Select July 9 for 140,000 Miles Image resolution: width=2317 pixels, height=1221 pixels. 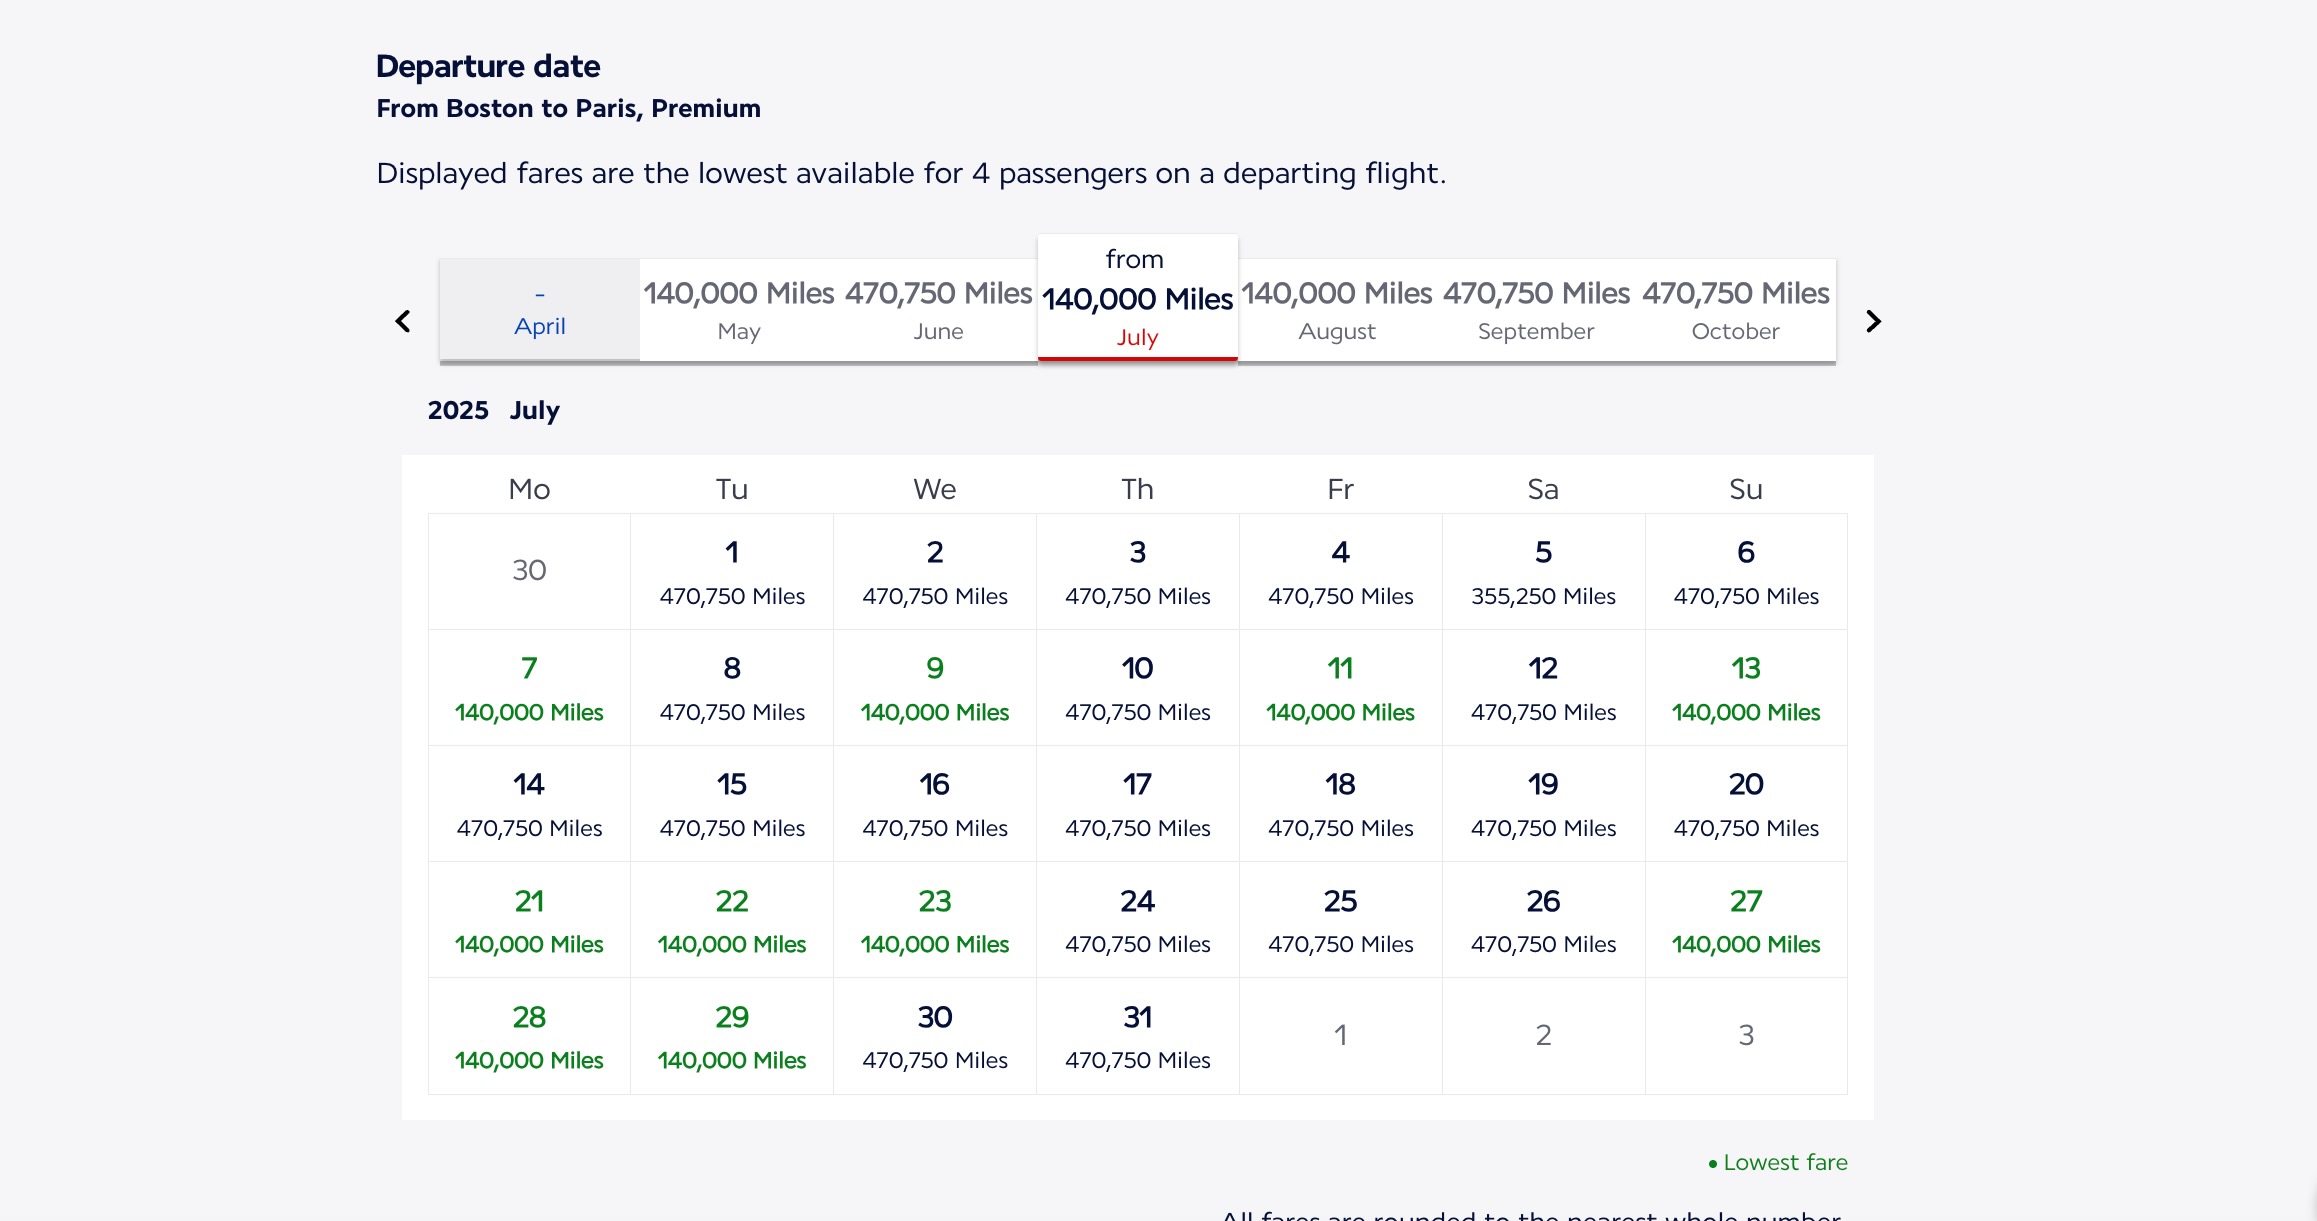(x=935, y=688)
